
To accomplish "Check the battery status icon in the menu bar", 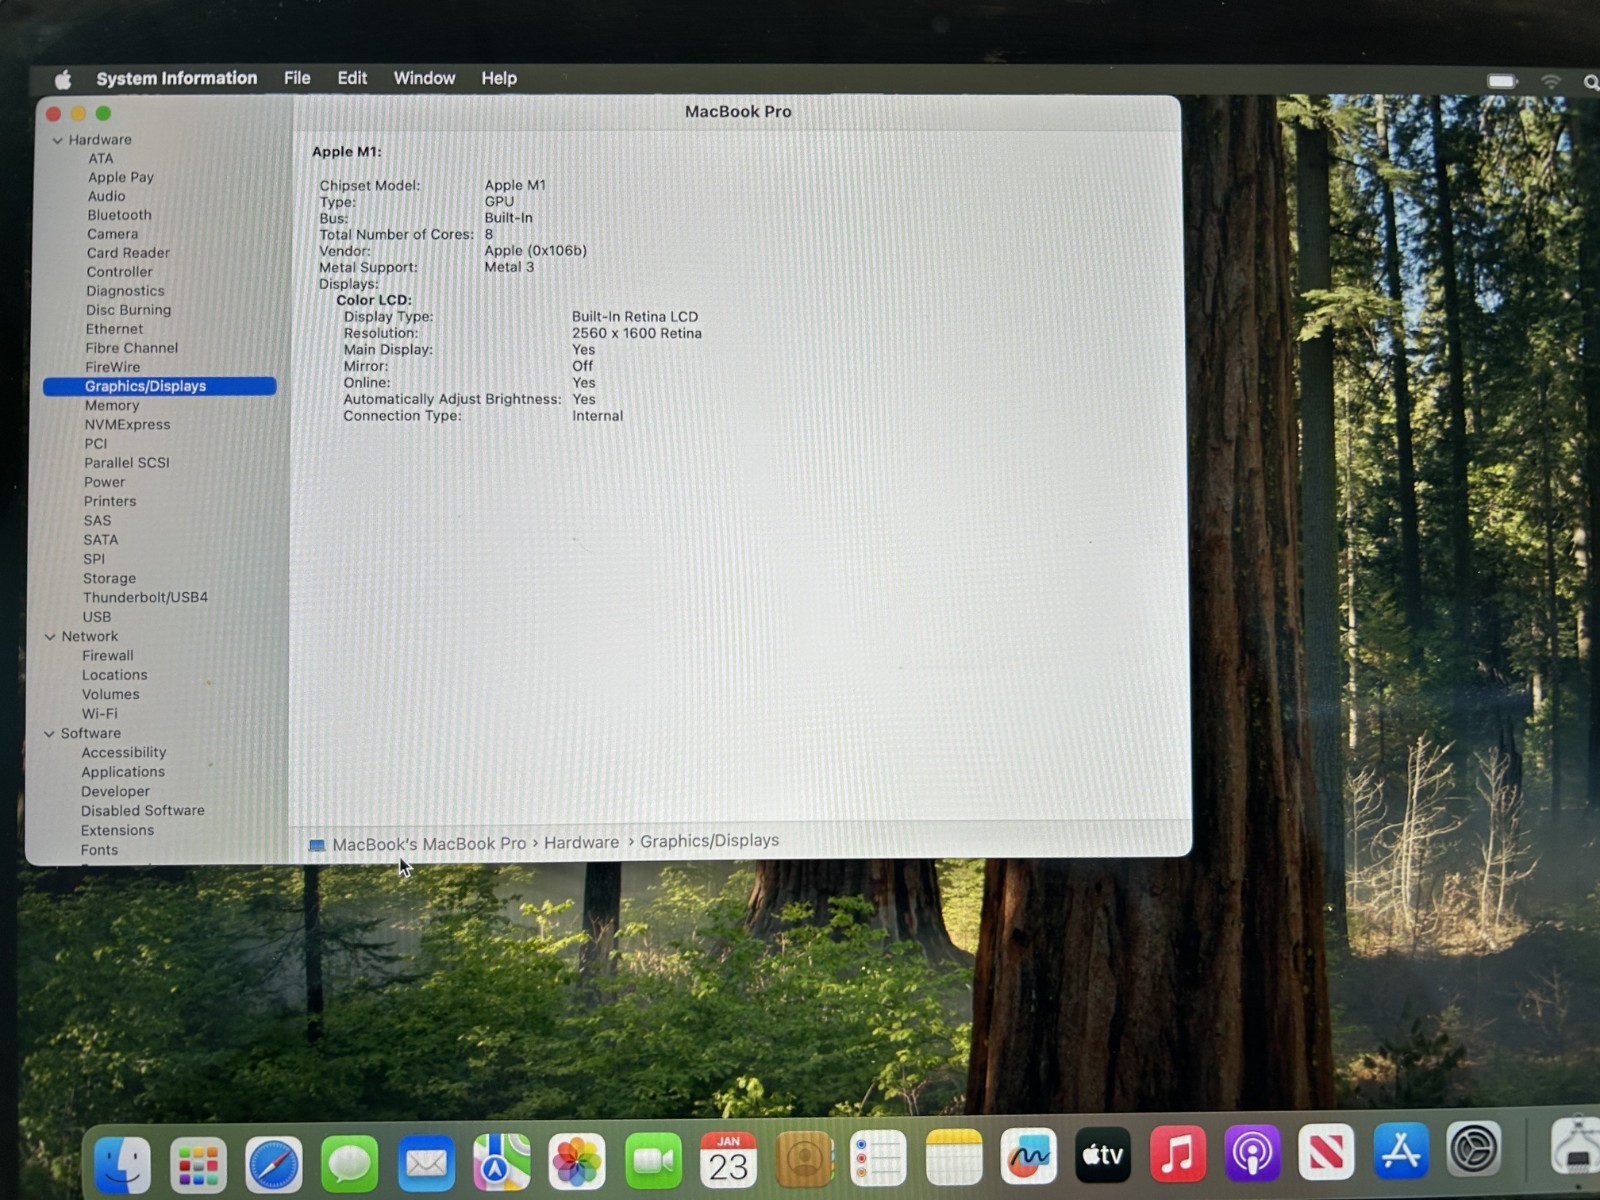I will click(x=1502, y=81).
